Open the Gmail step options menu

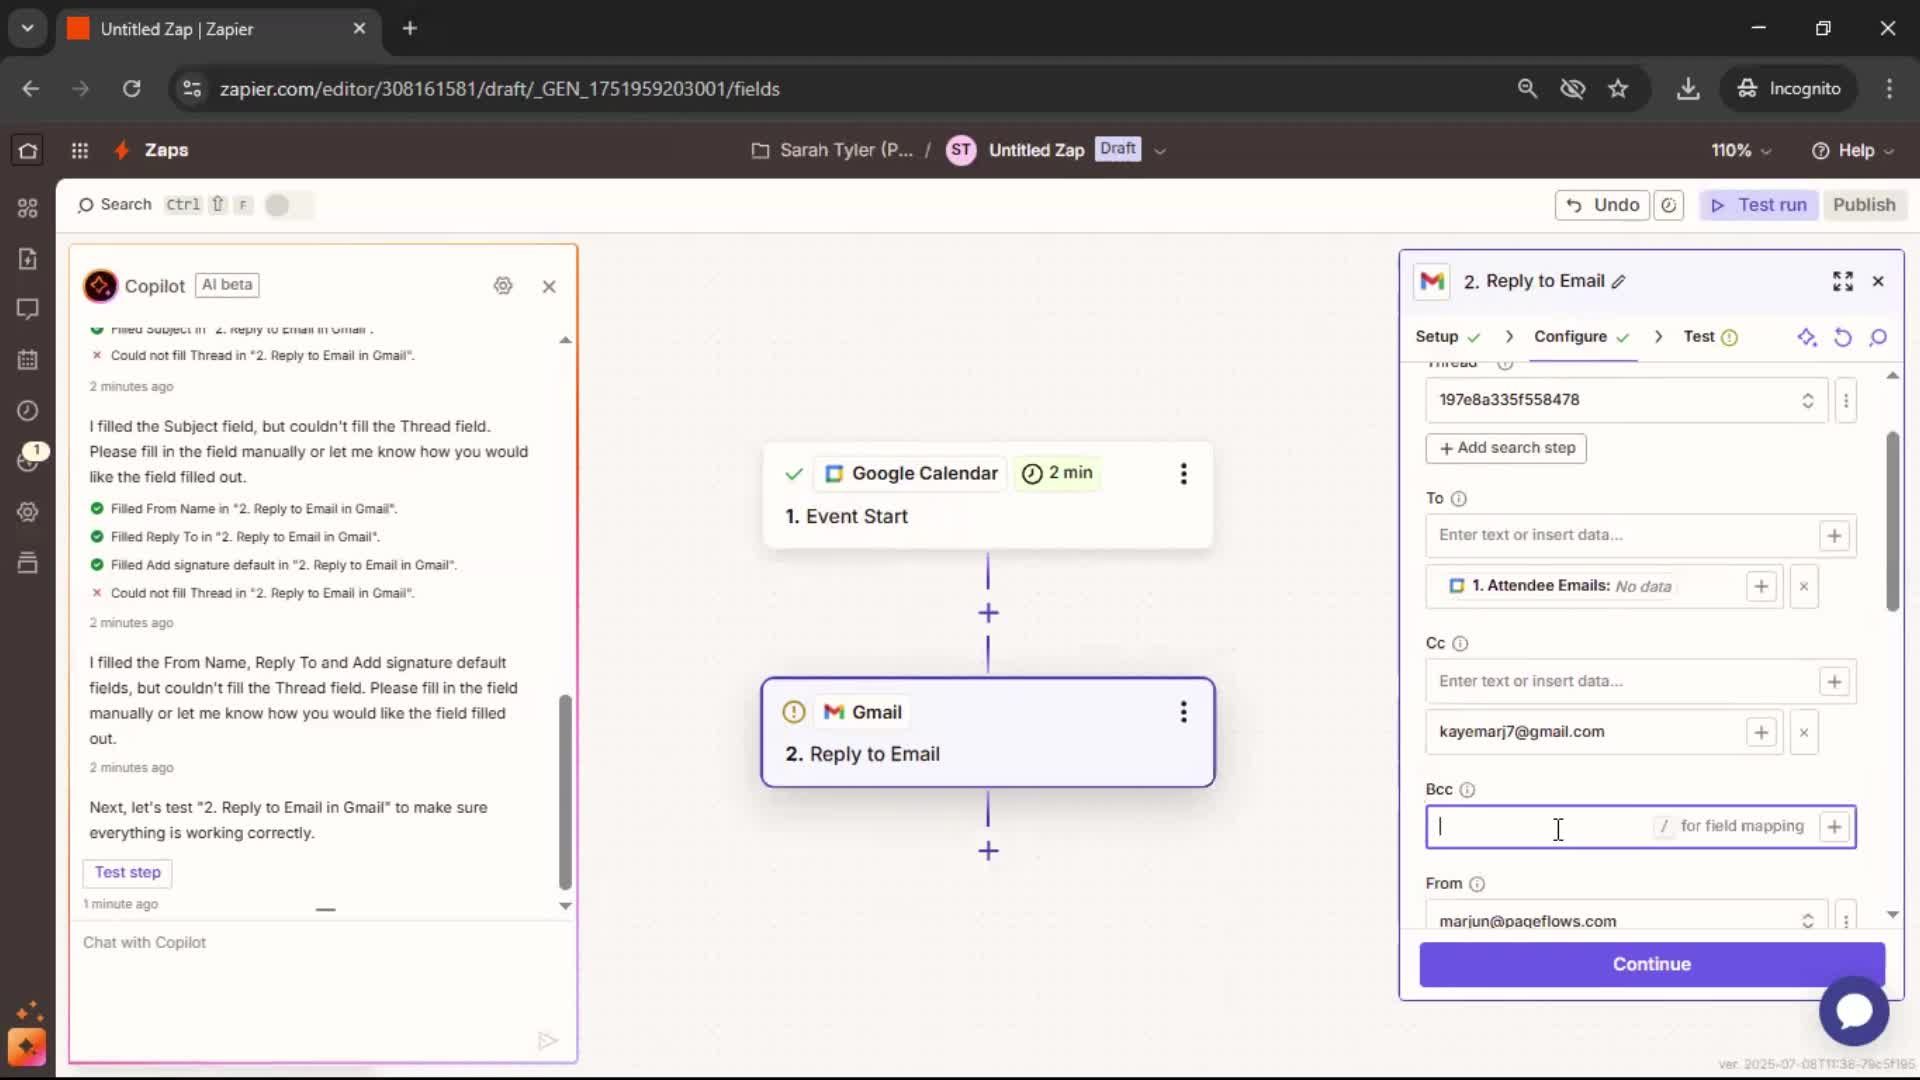(1184, 712)
